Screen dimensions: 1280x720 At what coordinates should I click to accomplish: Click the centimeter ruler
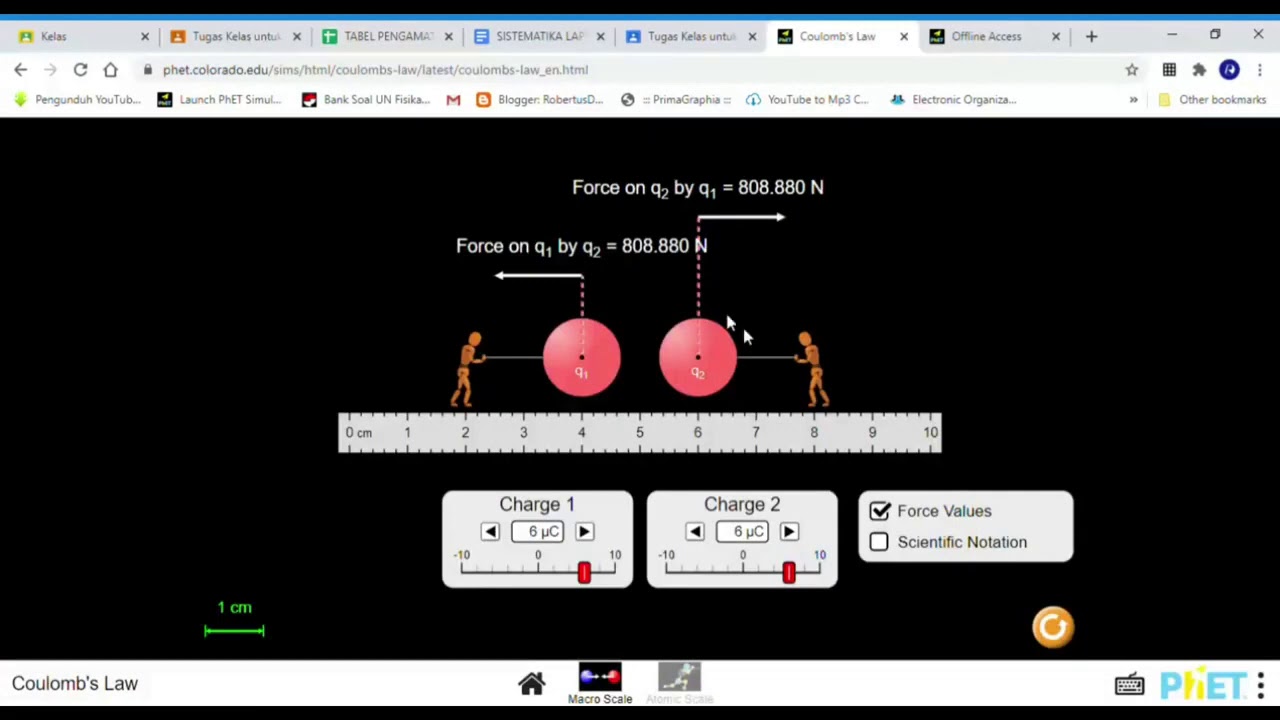640,433
